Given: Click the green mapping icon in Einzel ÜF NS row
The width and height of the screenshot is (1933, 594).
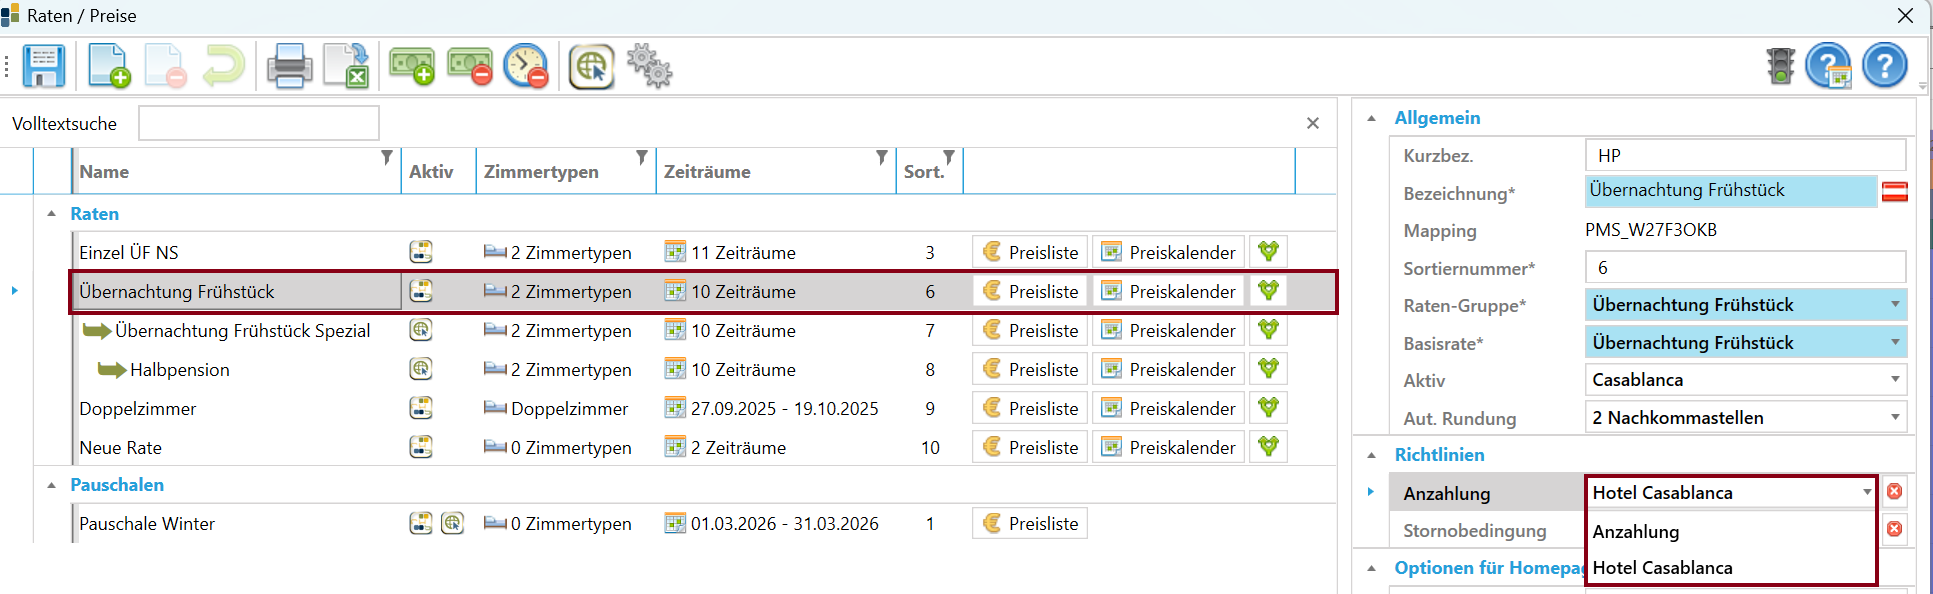Looking at the screenshot, I should (1269, 252).
